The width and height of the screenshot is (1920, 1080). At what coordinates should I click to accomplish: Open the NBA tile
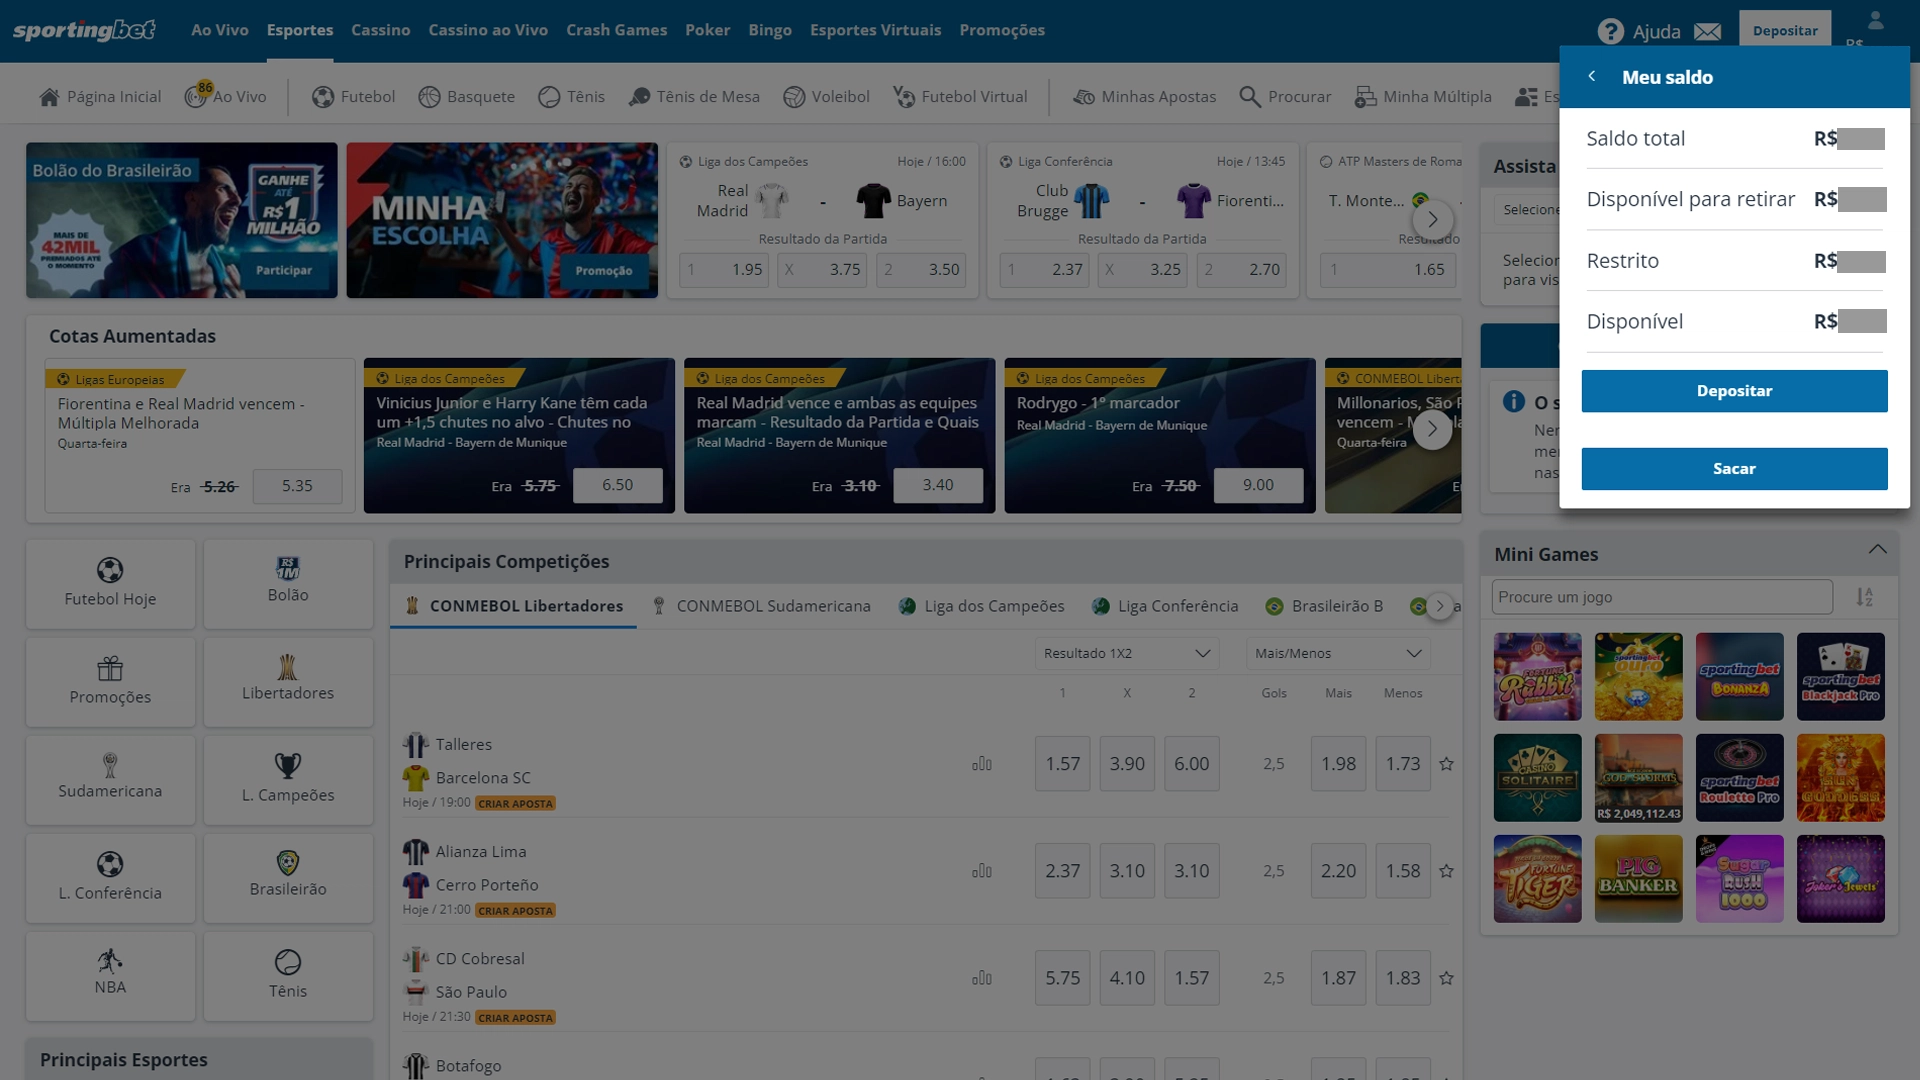click(110, 976)
